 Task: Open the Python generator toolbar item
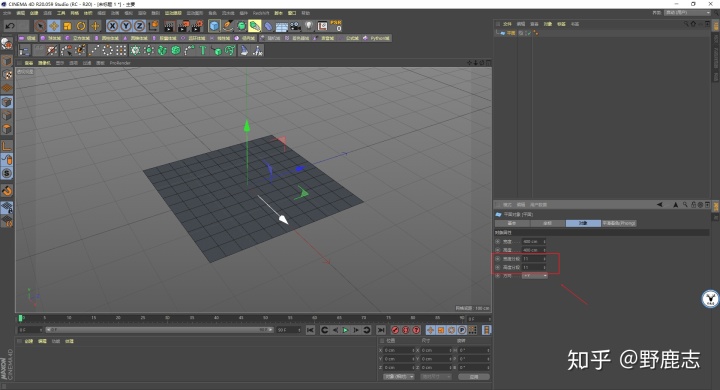tap(376, 38)
